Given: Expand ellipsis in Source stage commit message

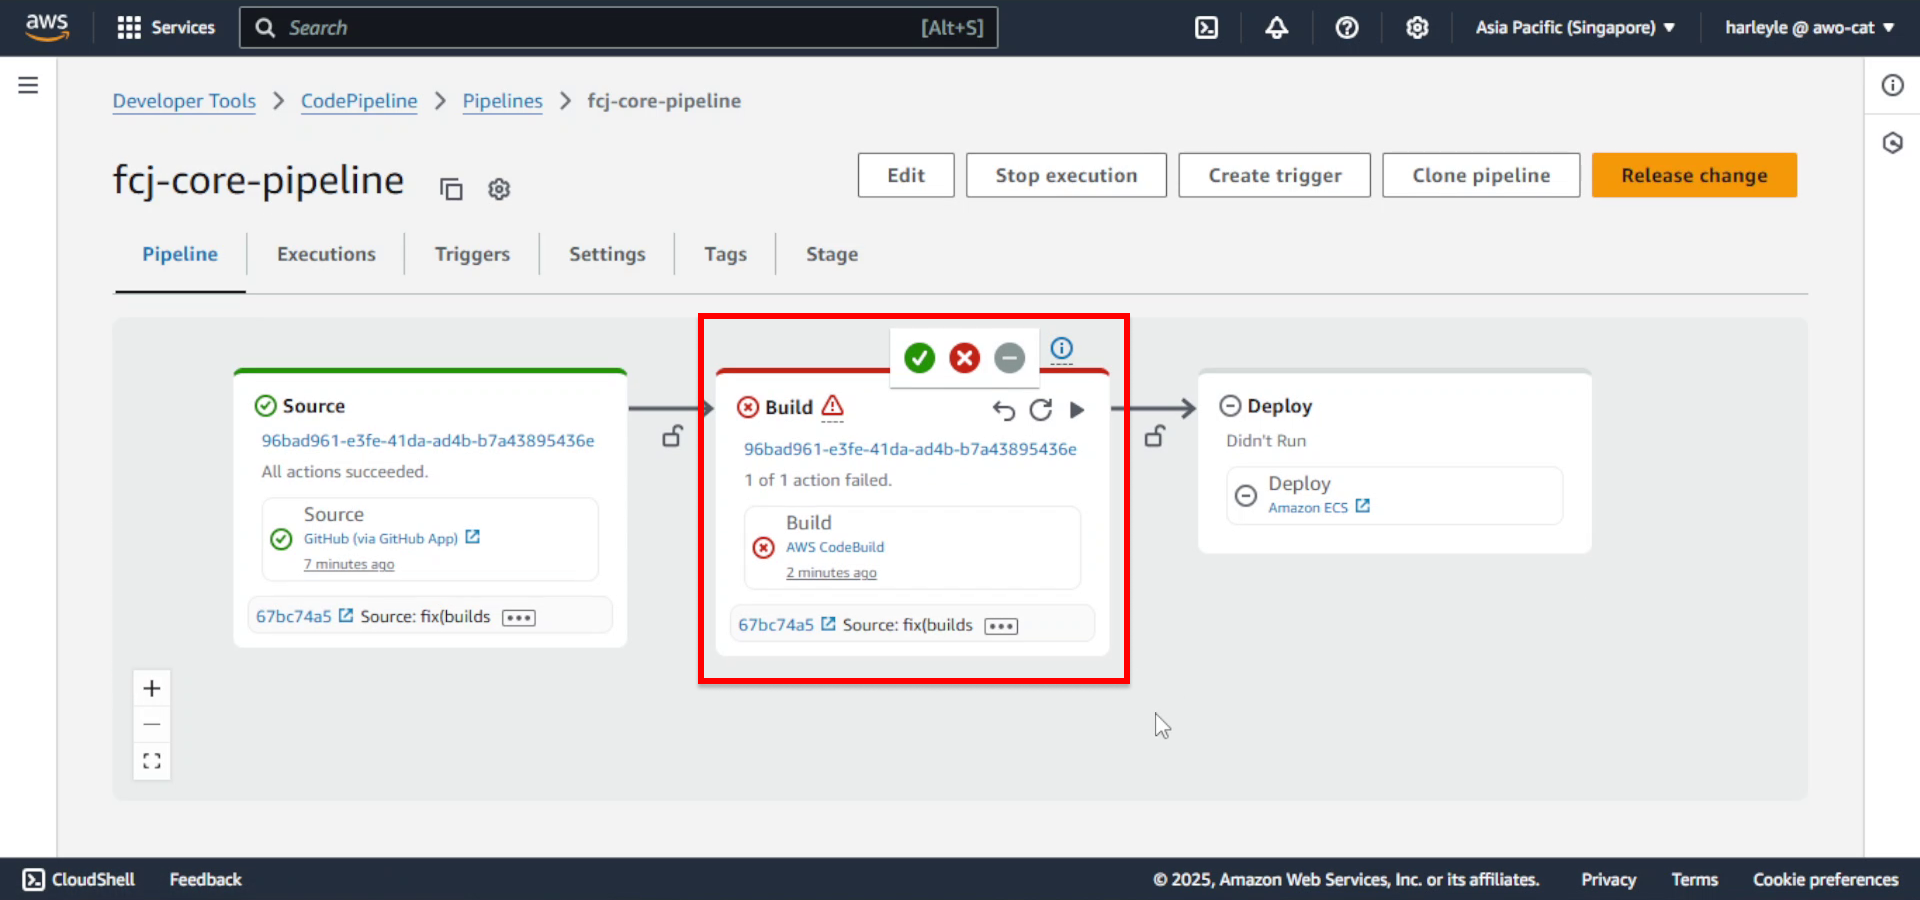Looking at the screenshot, I should click(519, 617).
